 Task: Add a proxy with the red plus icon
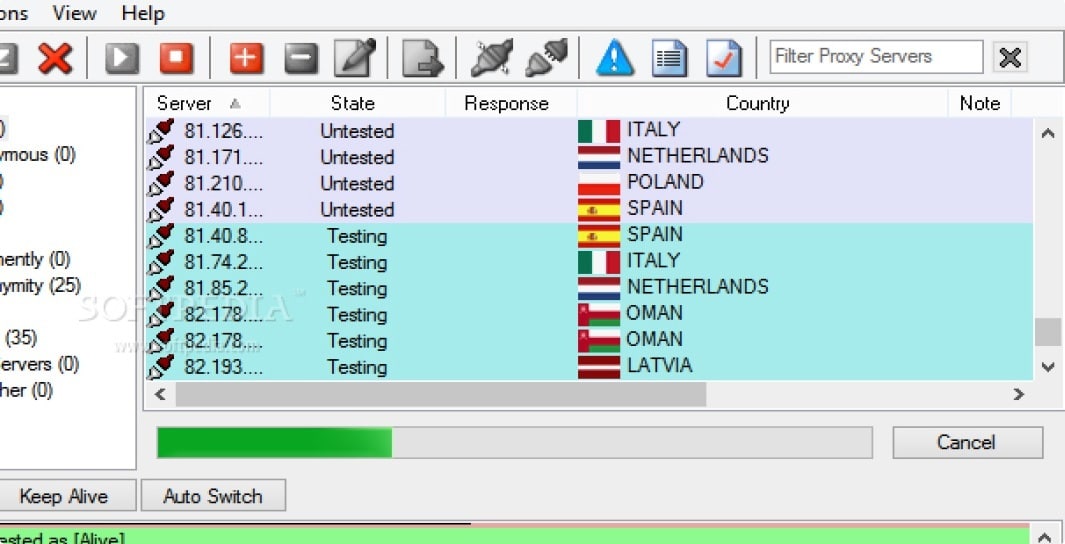tap(247, 58)
